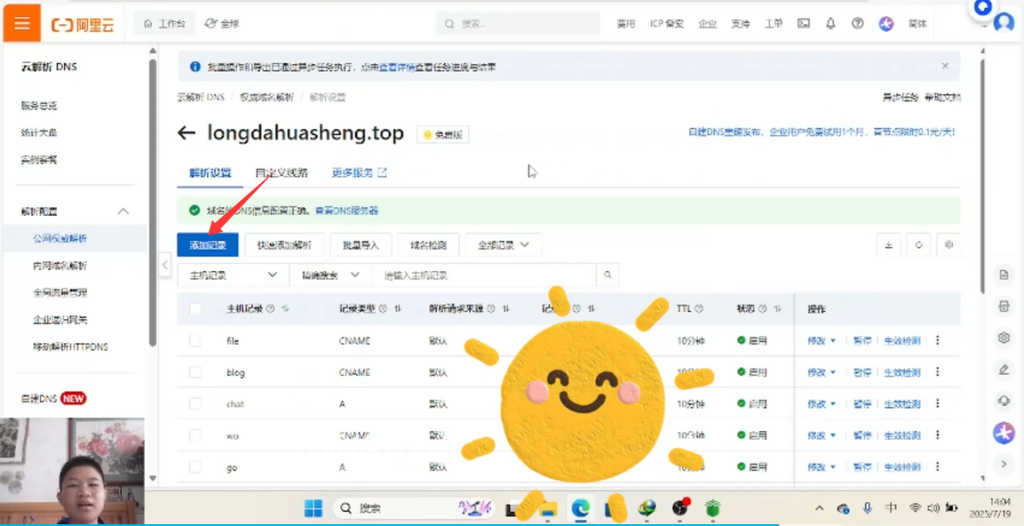Tick the checkbox for chat record
The width and height of the screenshot is (1024, 526).
pyautogui.click(x=195, y=404)
